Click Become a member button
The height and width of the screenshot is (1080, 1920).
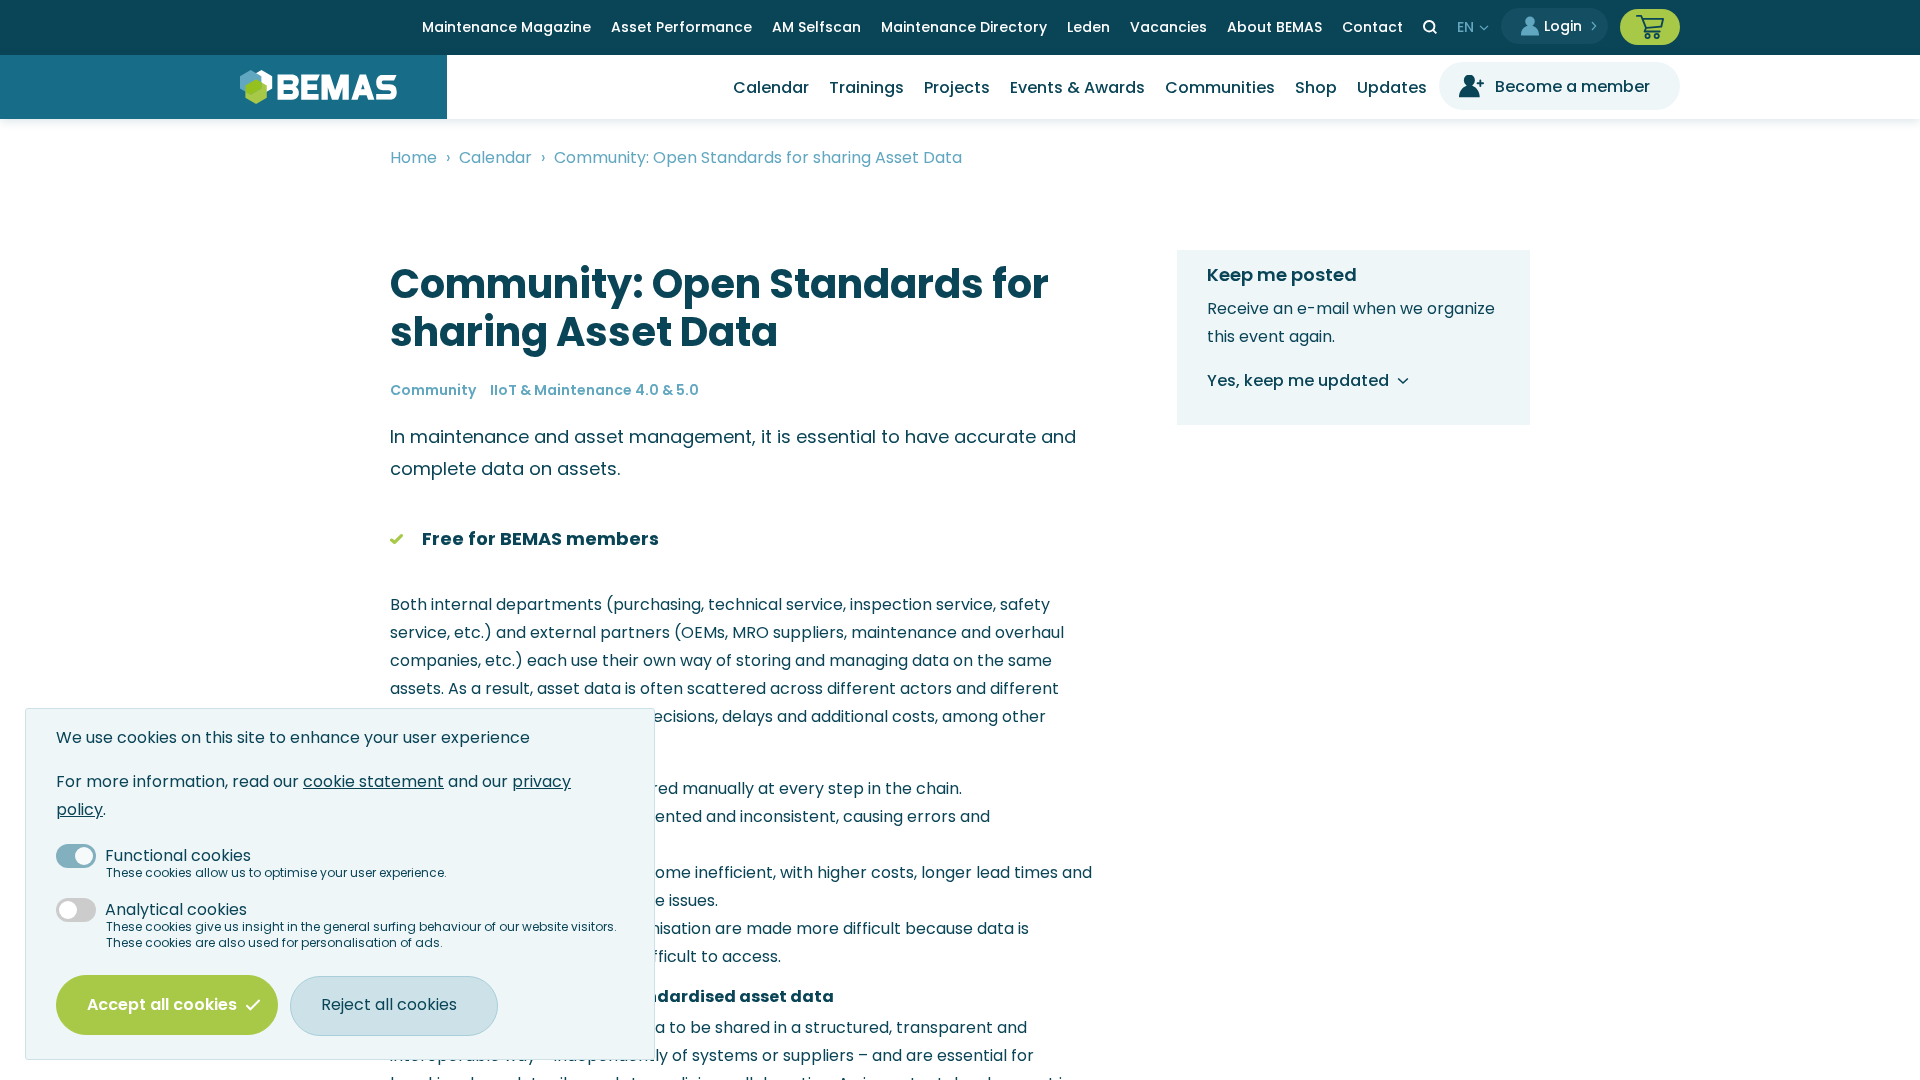tap(1559, 87)
